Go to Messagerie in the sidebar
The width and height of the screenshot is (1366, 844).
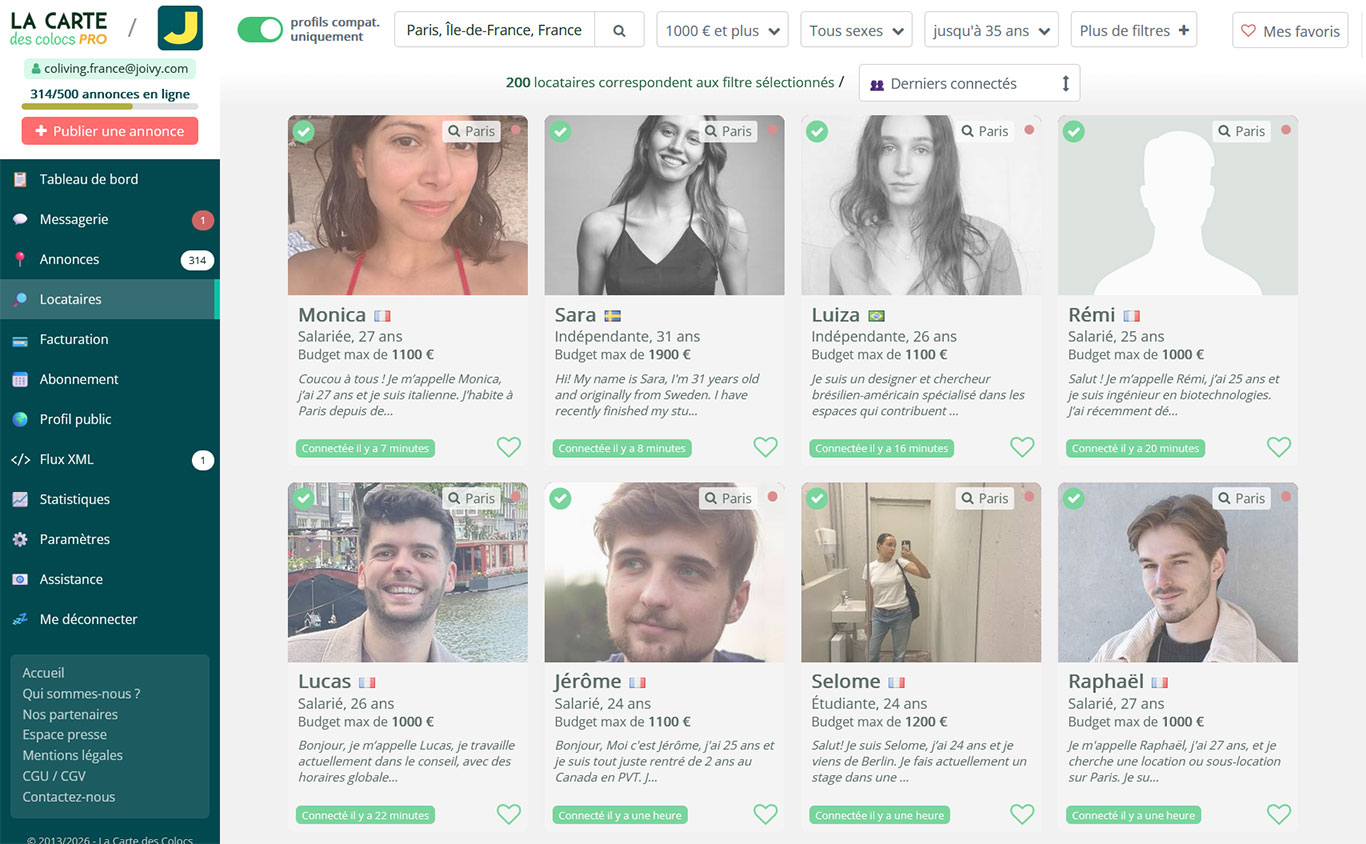(x=74, y=219)
